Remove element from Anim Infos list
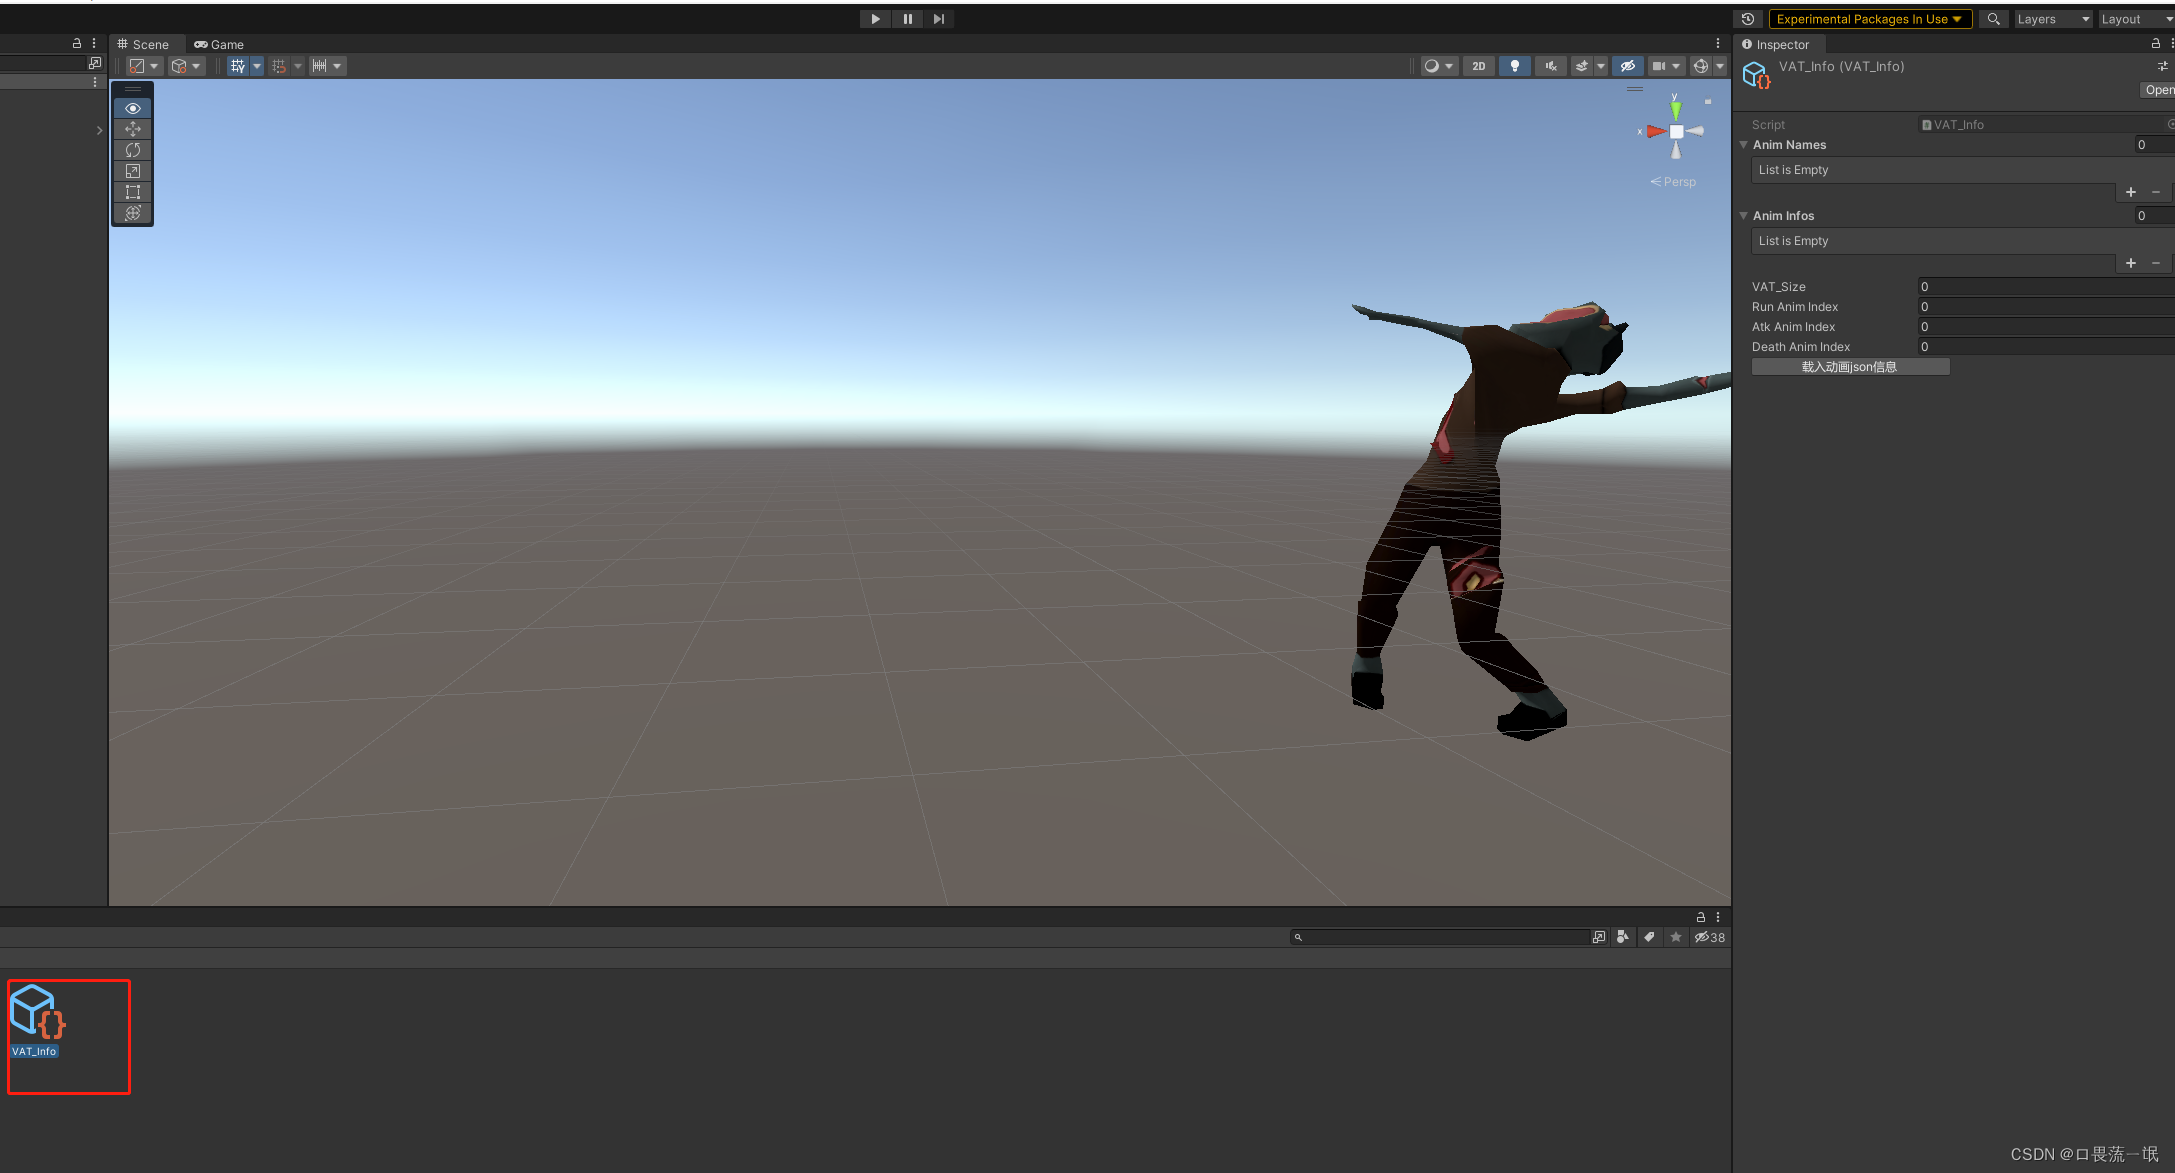Image resolution: width=2175 pixels, height=1173 pixels. coord(2156,263)
